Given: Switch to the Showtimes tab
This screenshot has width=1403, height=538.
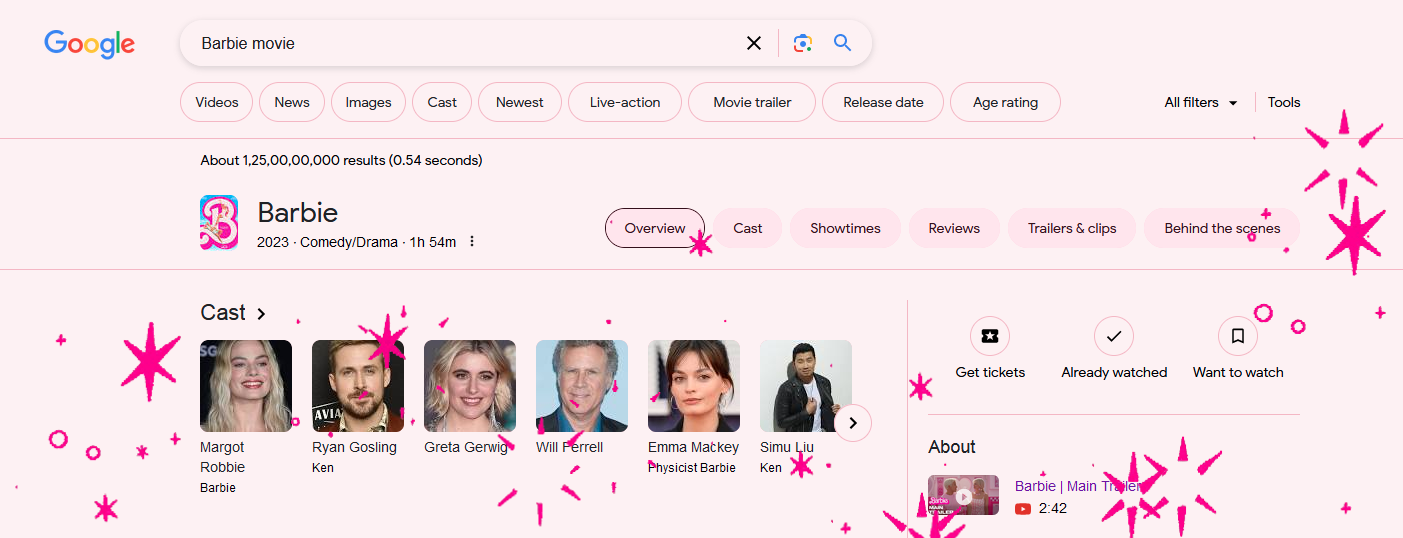Looking at the screenshot, I should click(845, 228).
